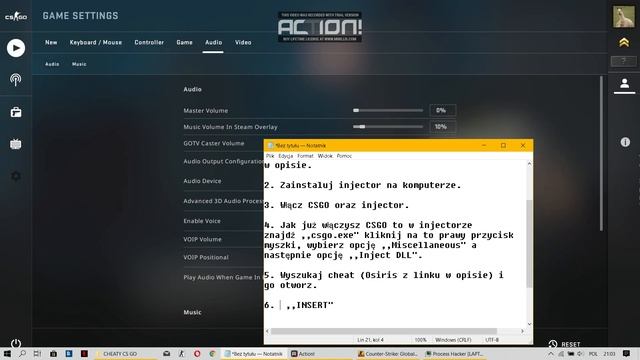
Task: Open the inventory briefcase icon in sidebar
Action: tap(16, 112)
